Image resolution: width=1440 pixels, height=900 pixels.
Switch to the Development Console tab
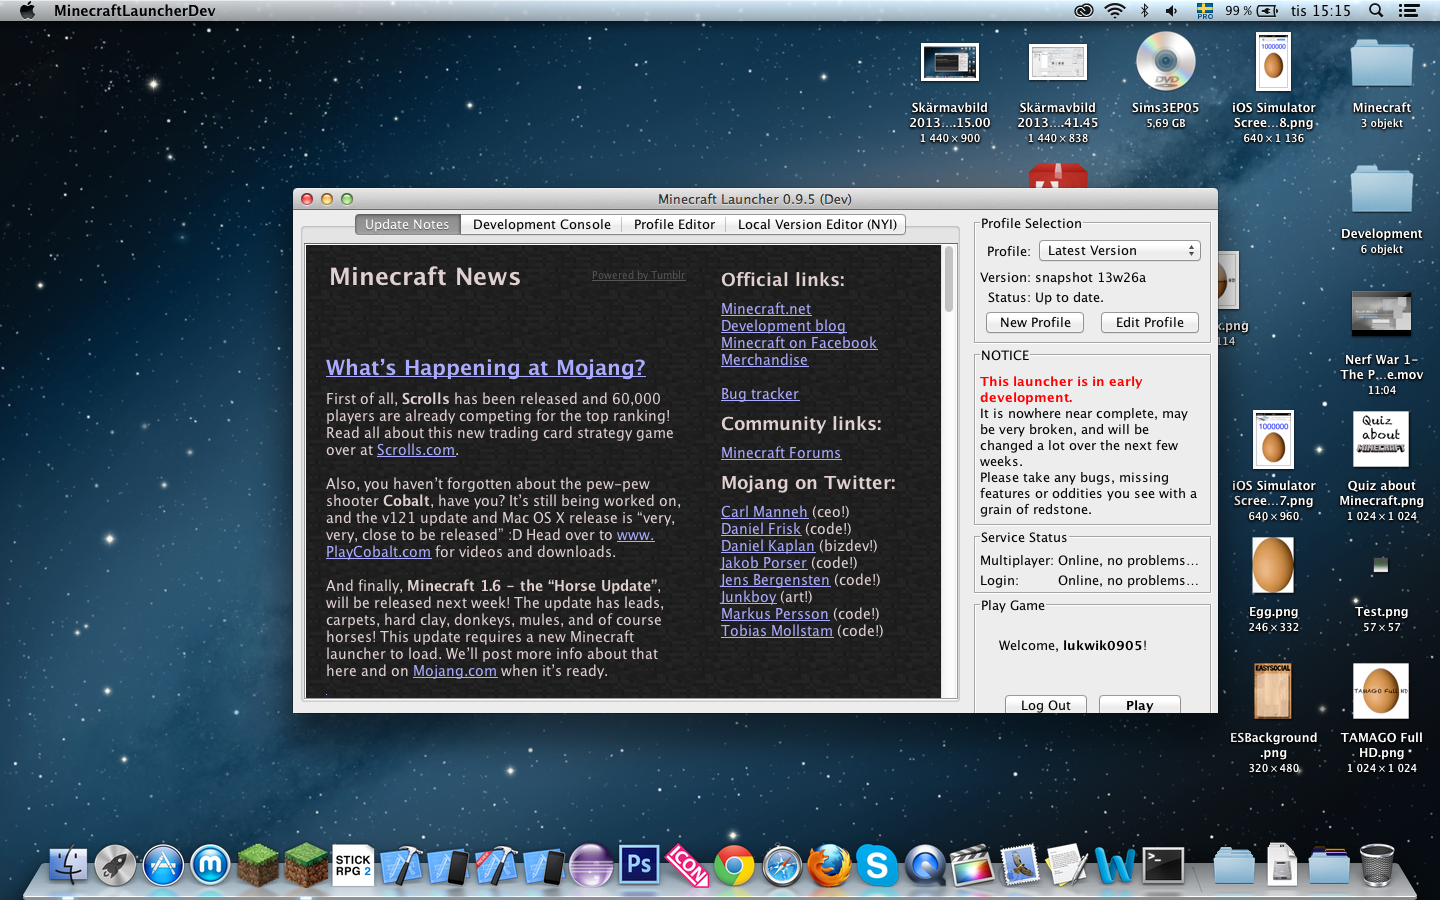[541, 225]
